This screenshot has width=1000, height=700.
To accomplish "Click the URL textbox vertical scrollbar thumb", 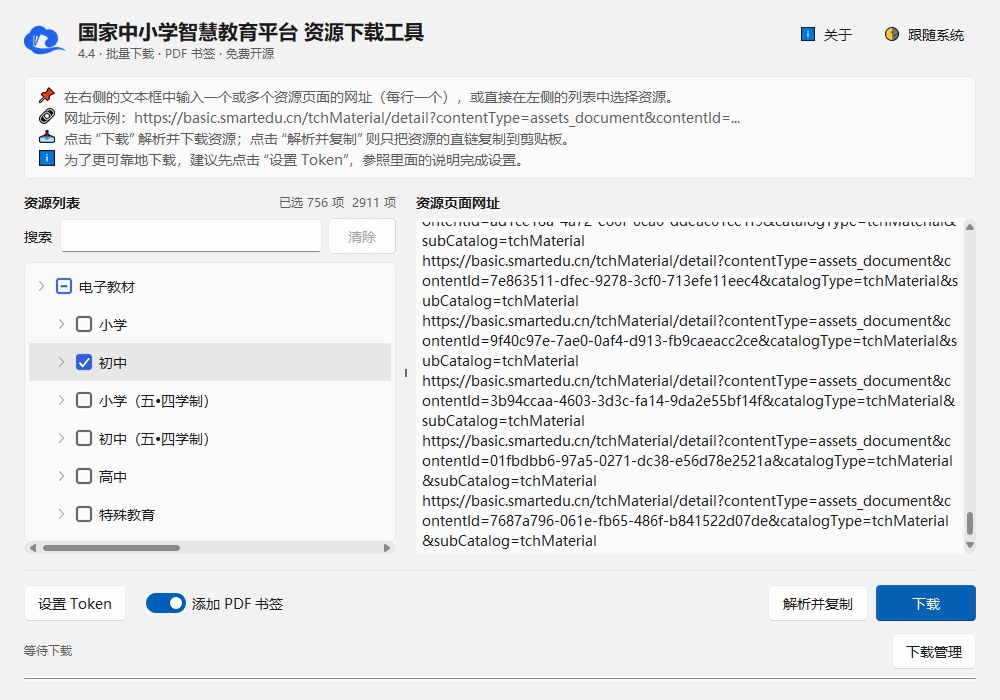I will 969,523.
